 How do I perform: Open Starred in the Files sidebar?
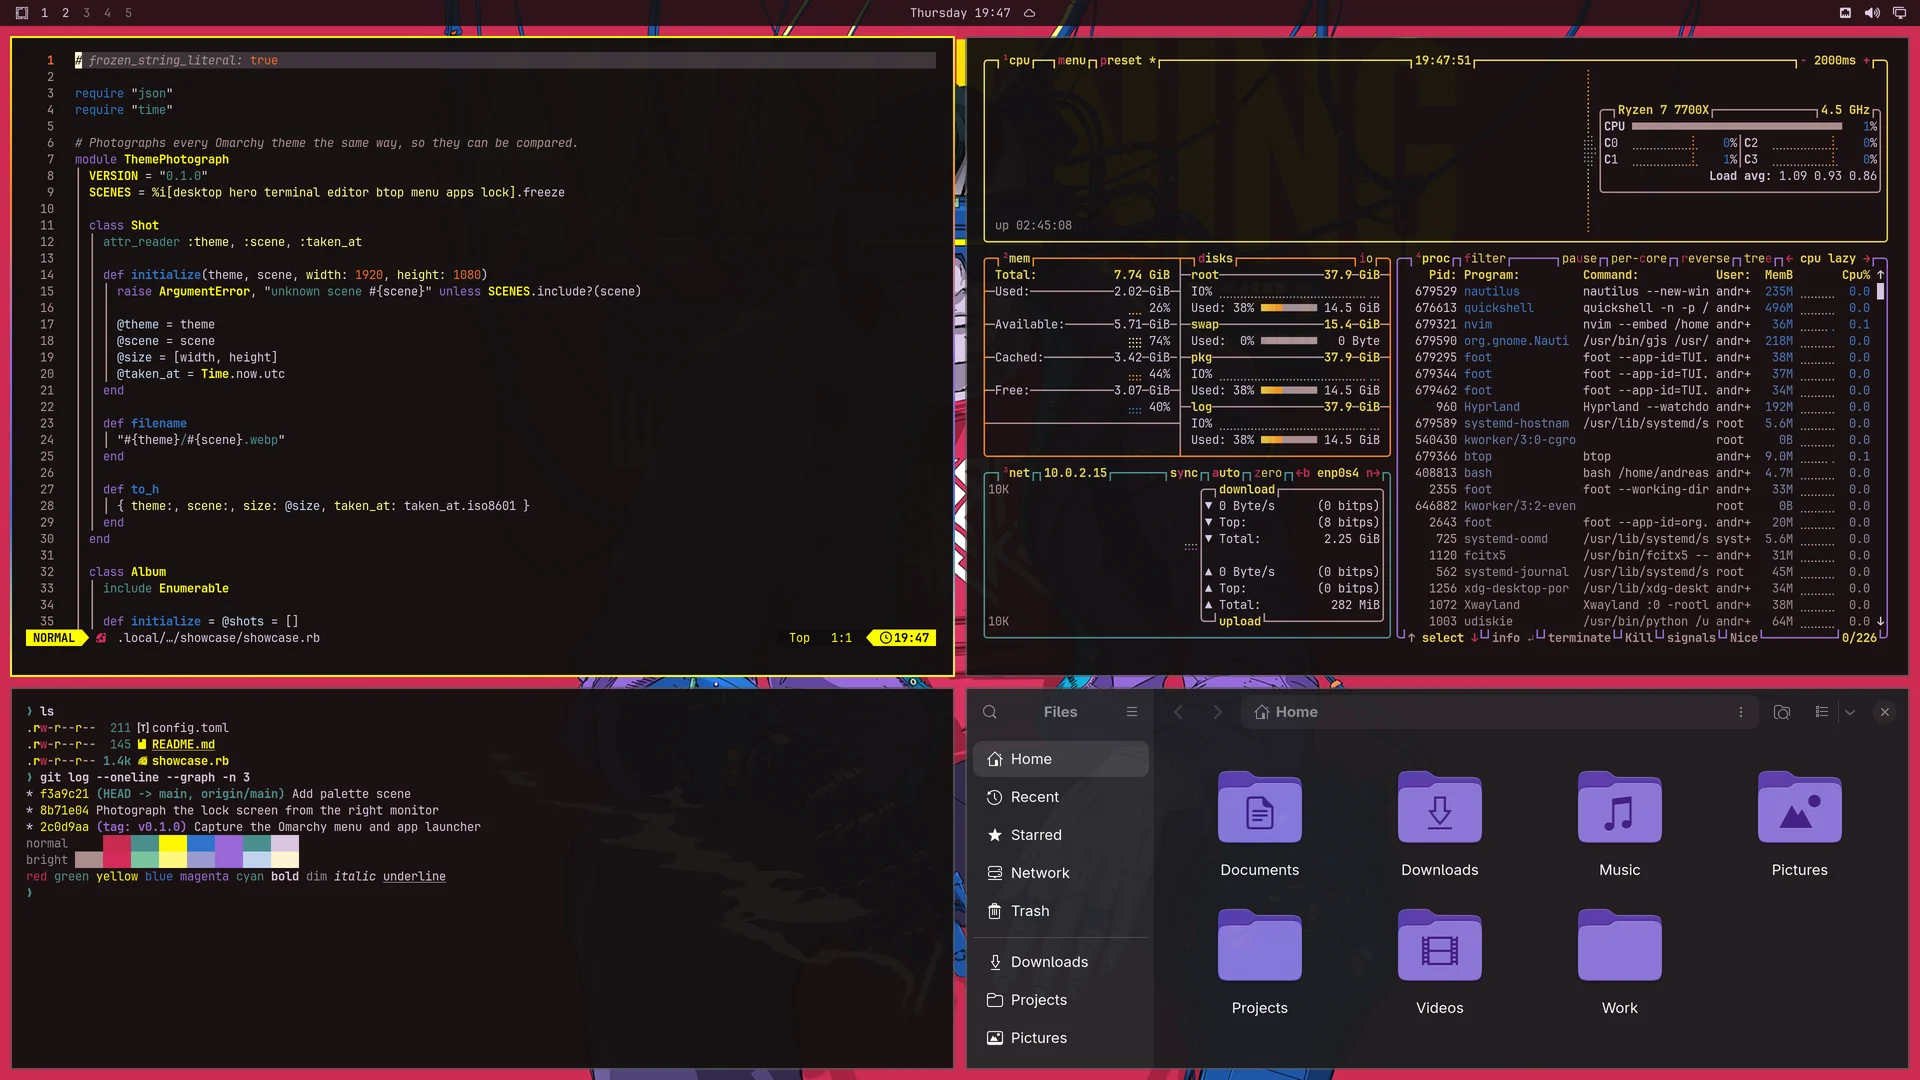(1060, 835)
